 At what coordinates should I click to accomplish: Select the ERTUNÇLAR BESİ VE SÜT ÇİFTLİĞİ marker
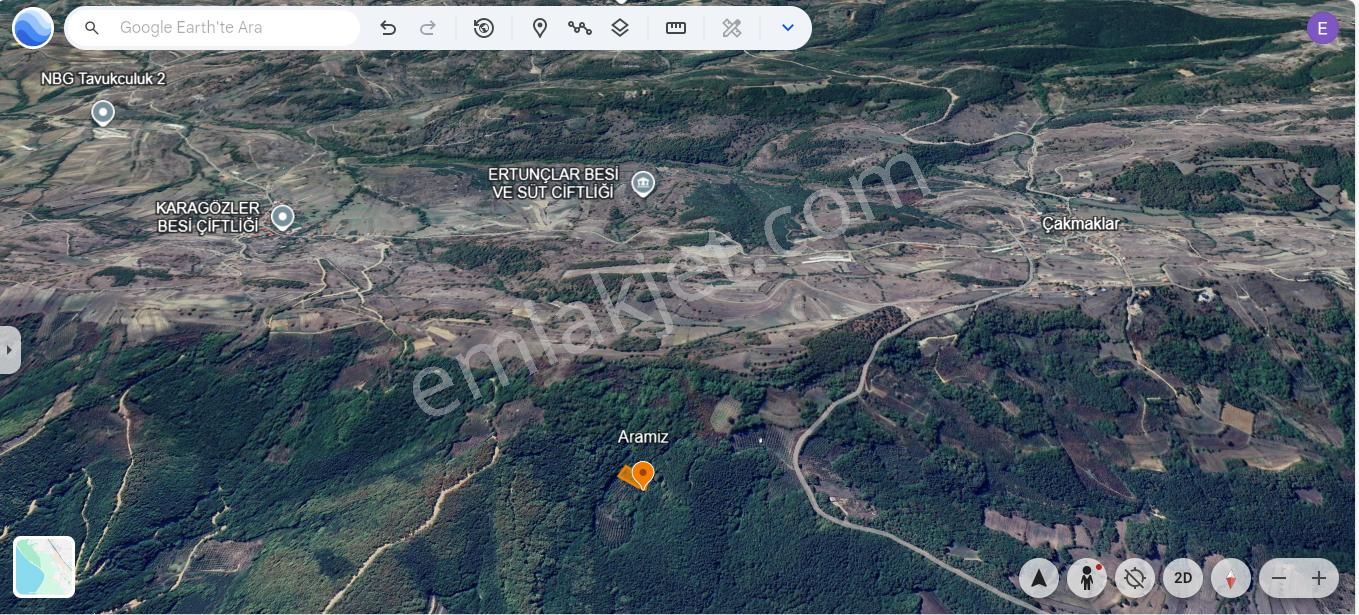tap(643, 183)
